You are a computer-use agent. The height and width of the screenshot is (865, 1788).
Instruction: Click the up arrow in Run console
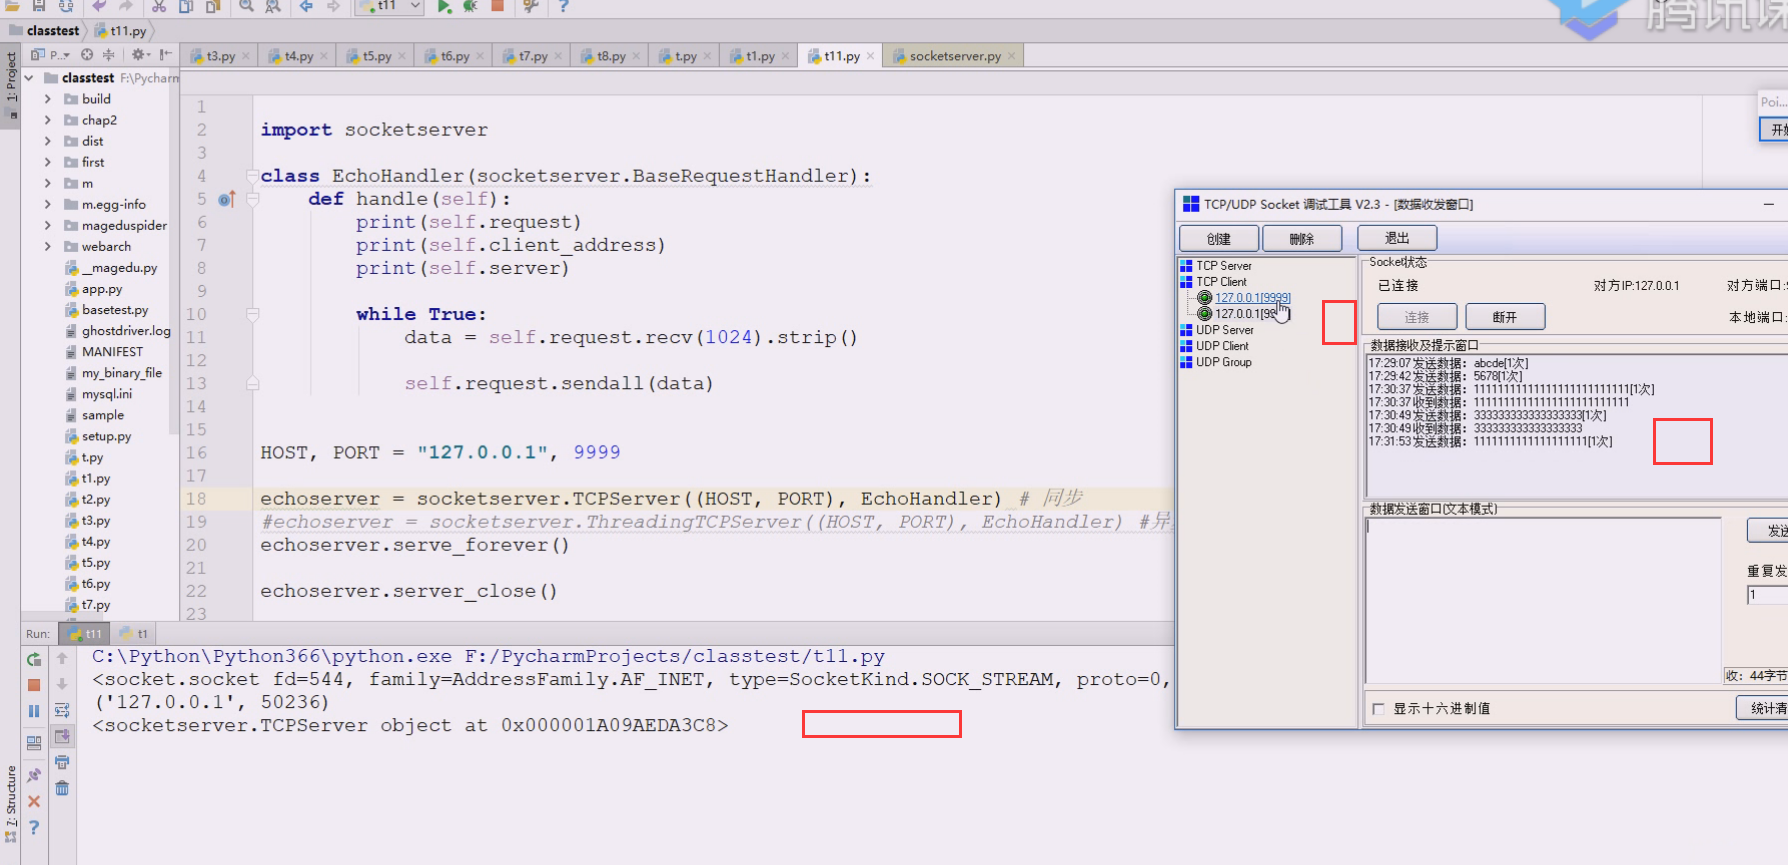click(62, 659)
